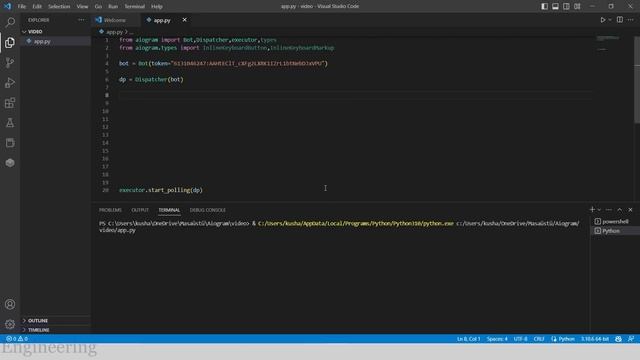Open the Edit menu
Viewport: 640px width, 360px height.
click(37, 7)
